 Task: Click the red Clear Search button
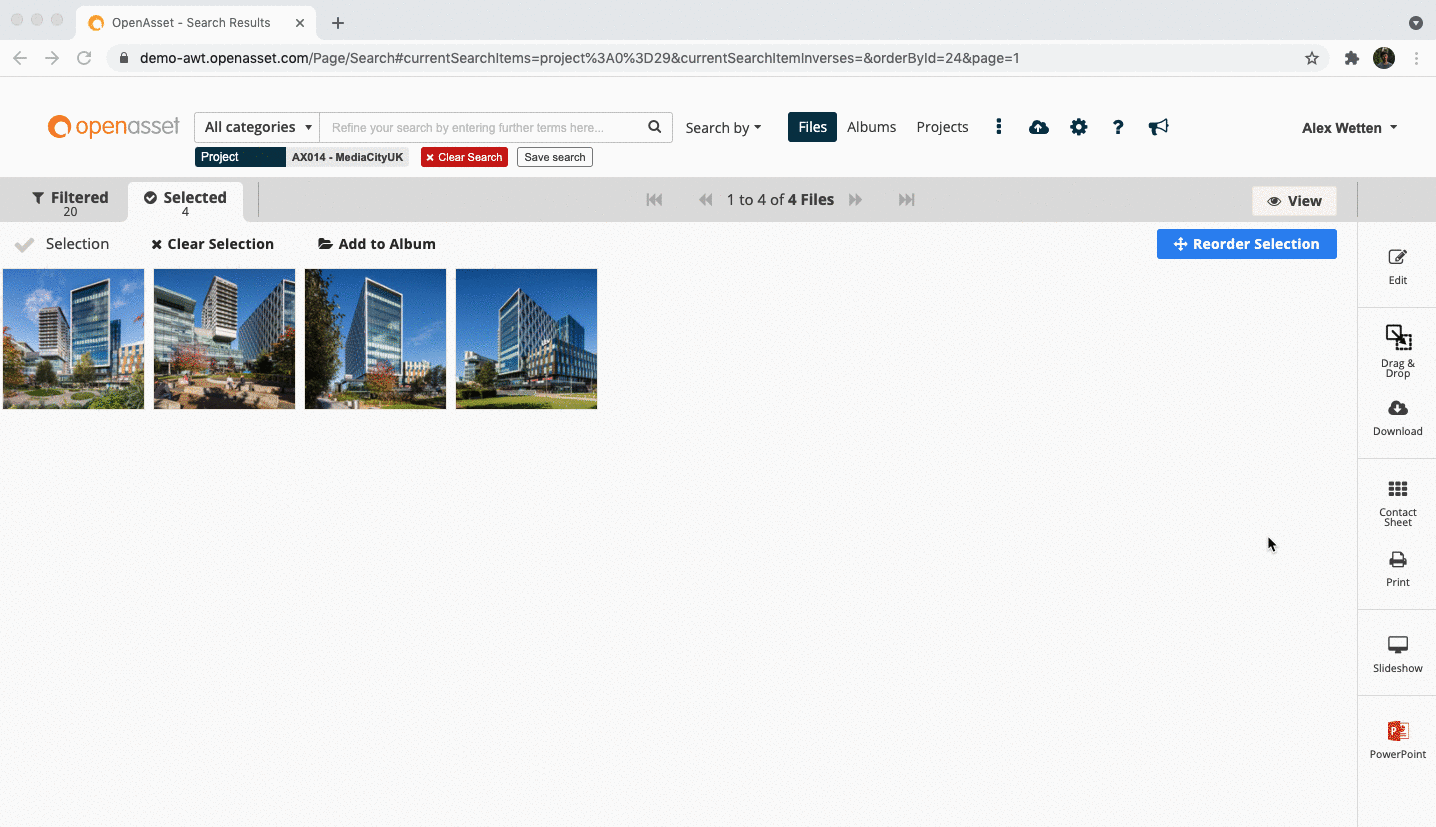[464, 157]
